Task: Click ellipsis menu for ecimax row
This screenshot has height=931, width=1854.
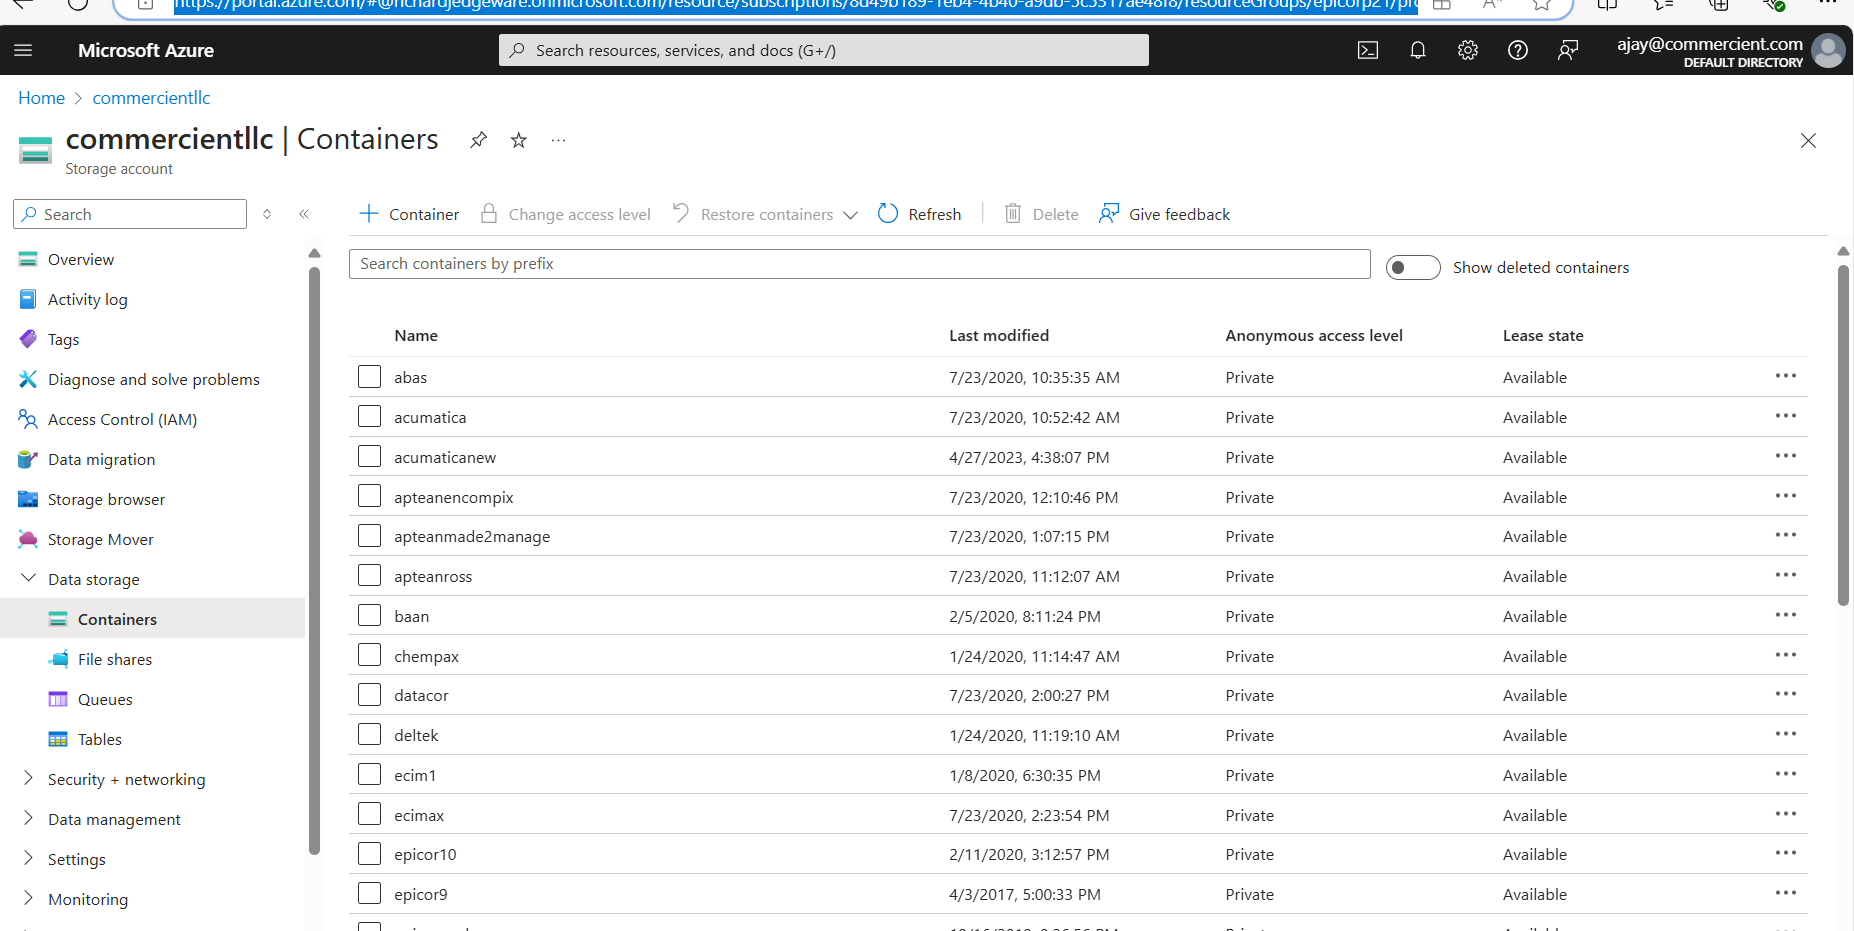Action: click(x=1786, y=814)
